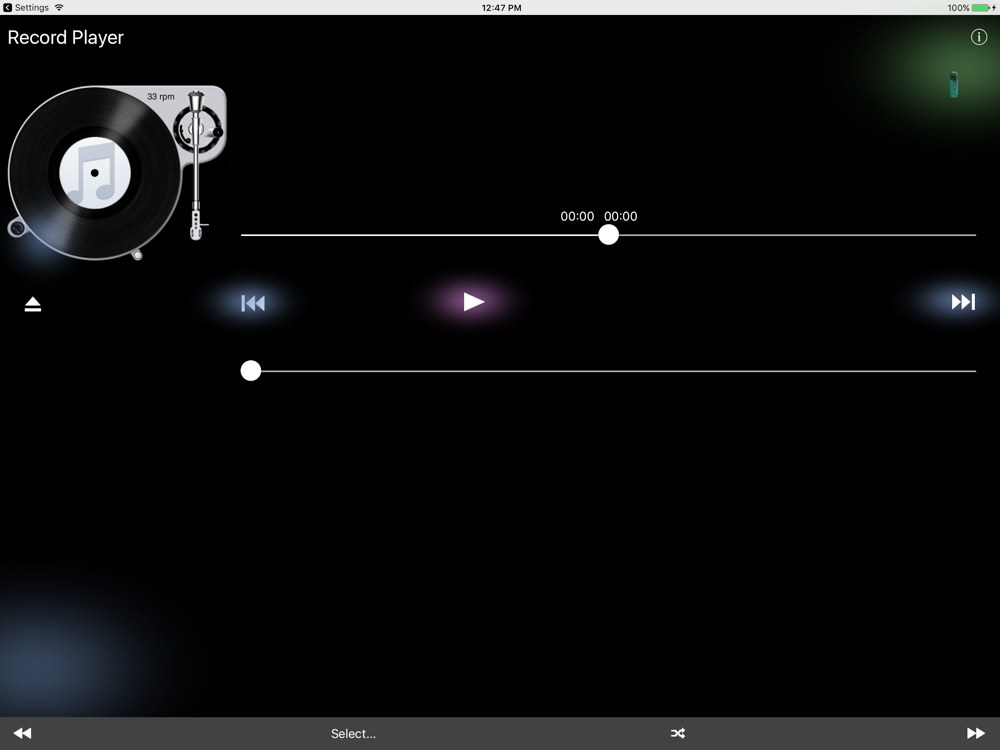Screen dimensions: 1000x750
Task: Open the info button at top right
Action: (x=978, y=37)
